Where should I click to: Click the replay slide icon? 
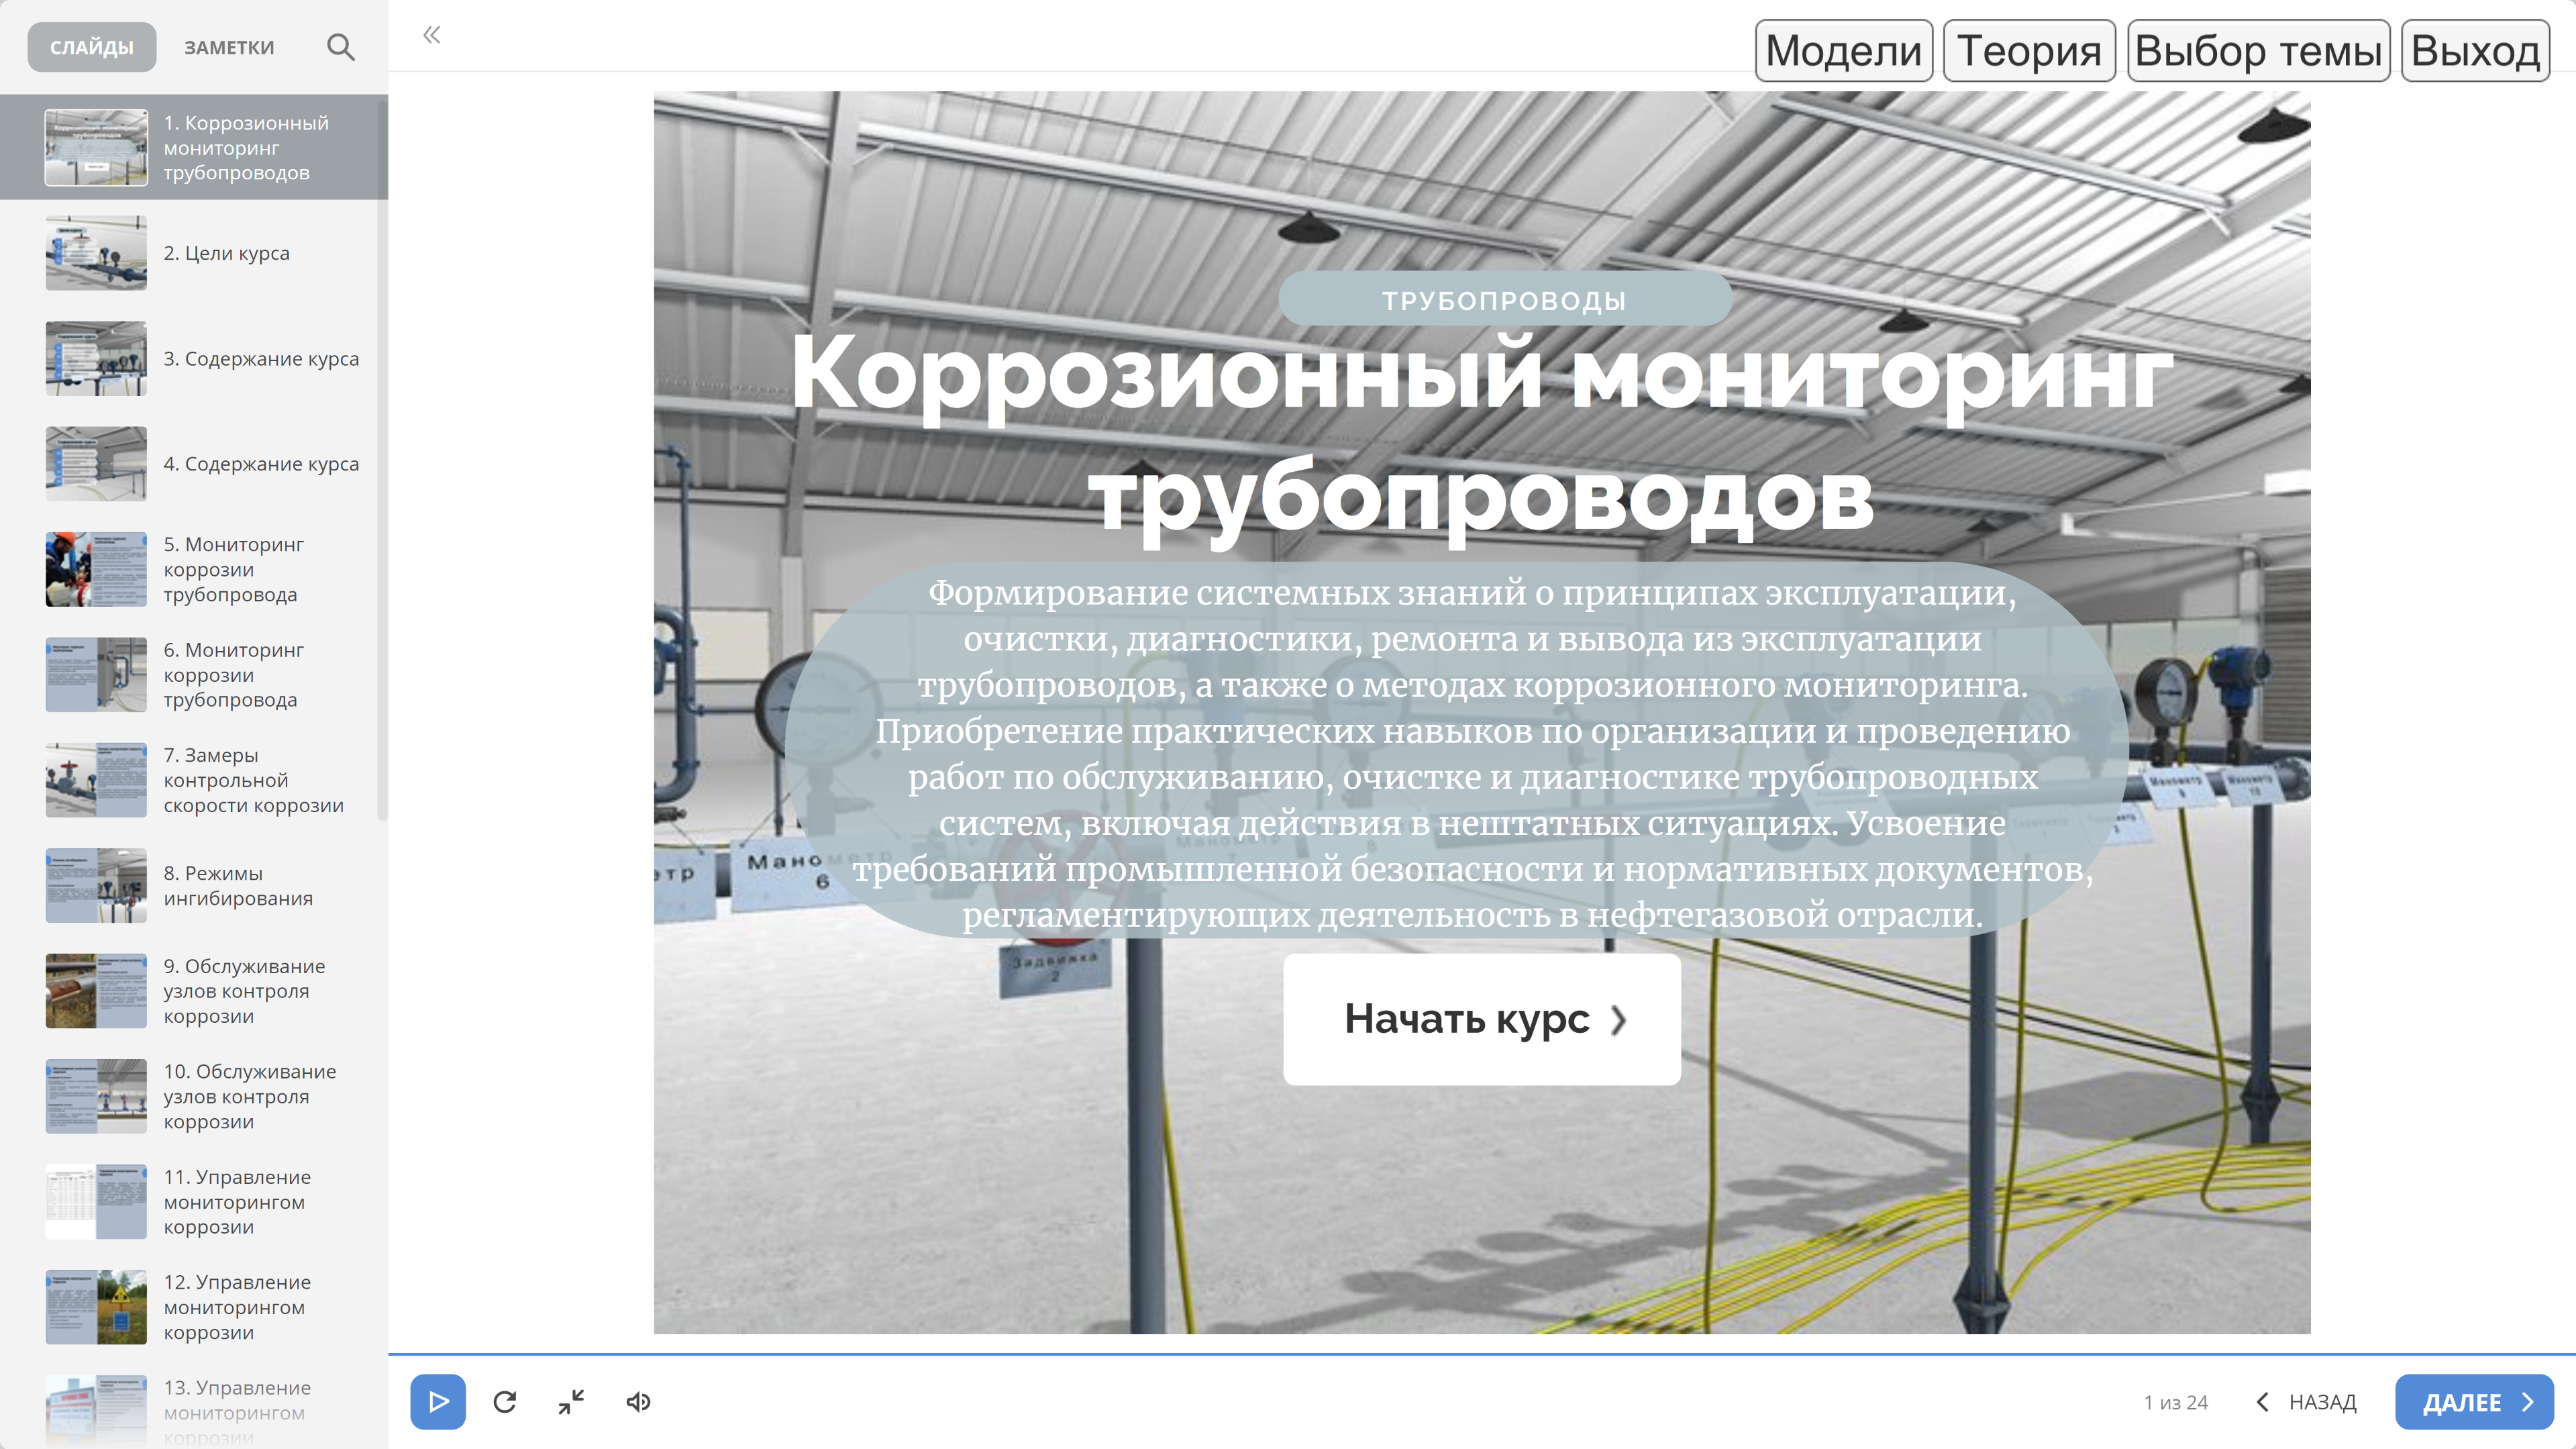pyautogui.click(x=505, y=1401)
